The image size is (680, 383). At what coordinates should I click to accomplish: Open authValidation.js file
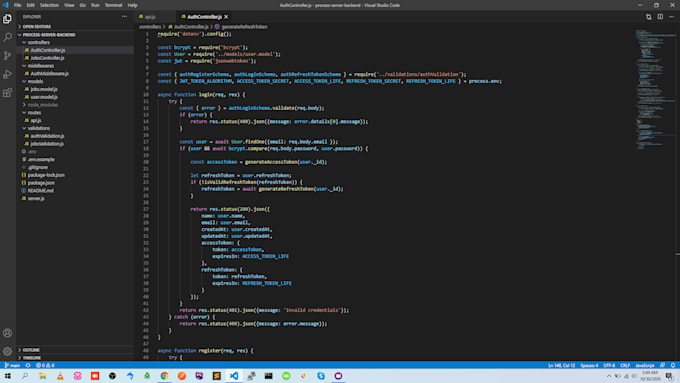pyautogui.click(x=47, y=136)
